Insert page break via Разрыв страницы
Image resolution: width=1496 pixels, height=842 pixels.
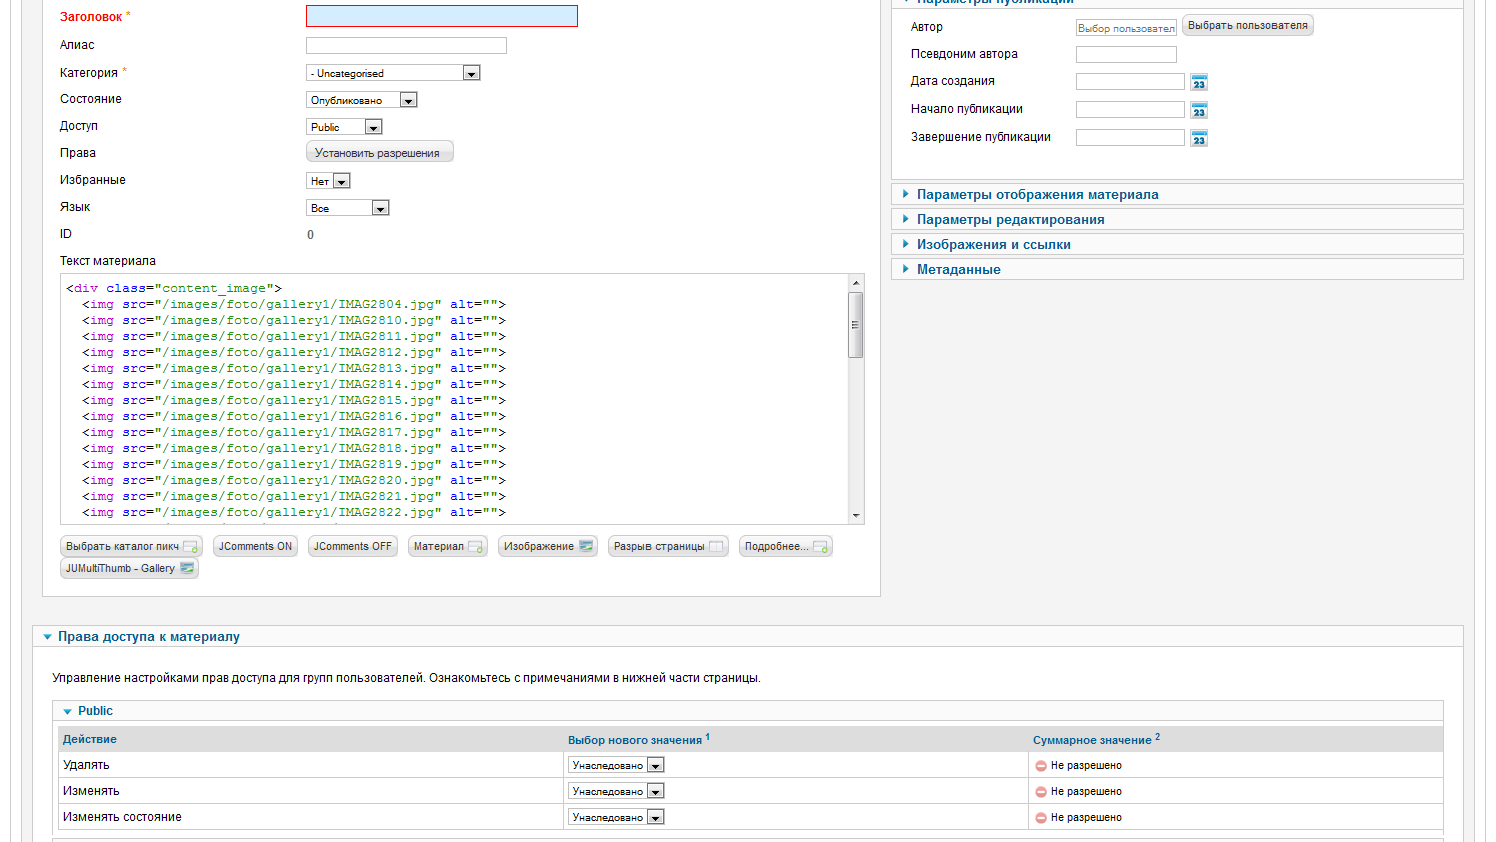[x=667, y=546]
